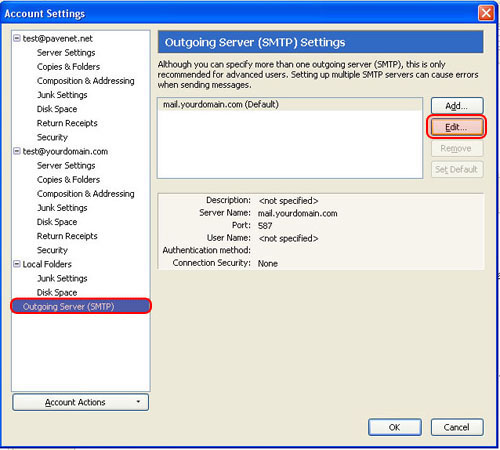Collapse the test@pavenet.net account tree

[17, 38]
